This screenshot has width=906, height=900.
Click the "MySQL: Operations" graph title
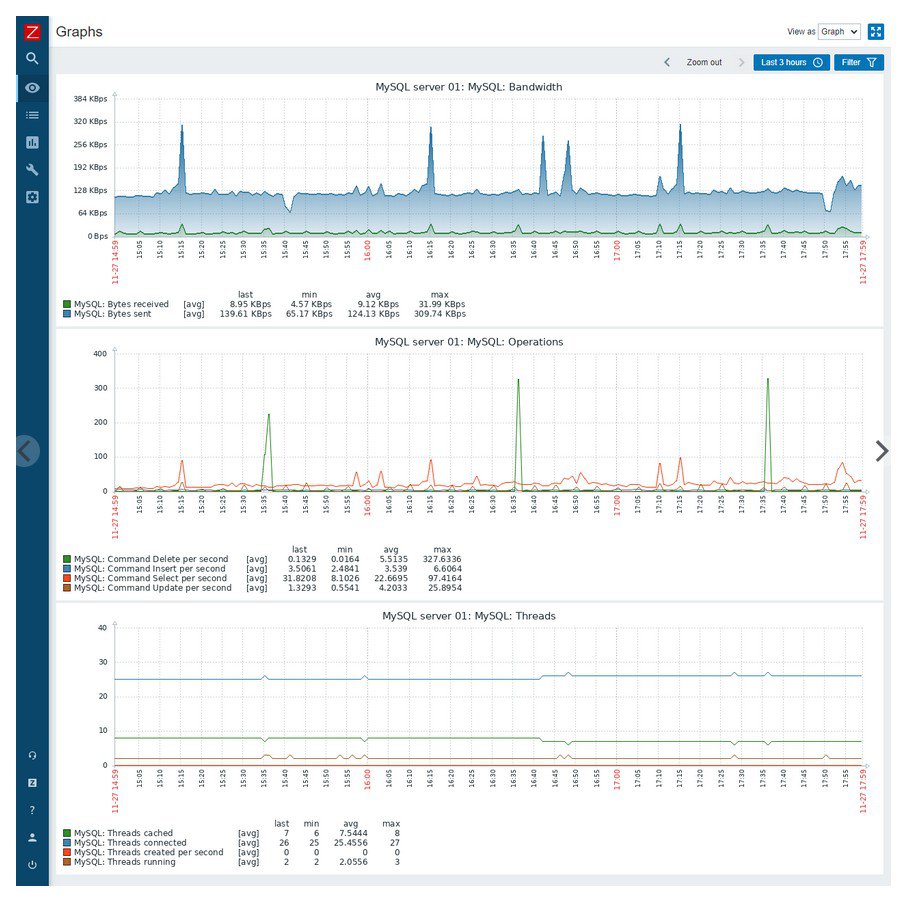tap(469, 342)
